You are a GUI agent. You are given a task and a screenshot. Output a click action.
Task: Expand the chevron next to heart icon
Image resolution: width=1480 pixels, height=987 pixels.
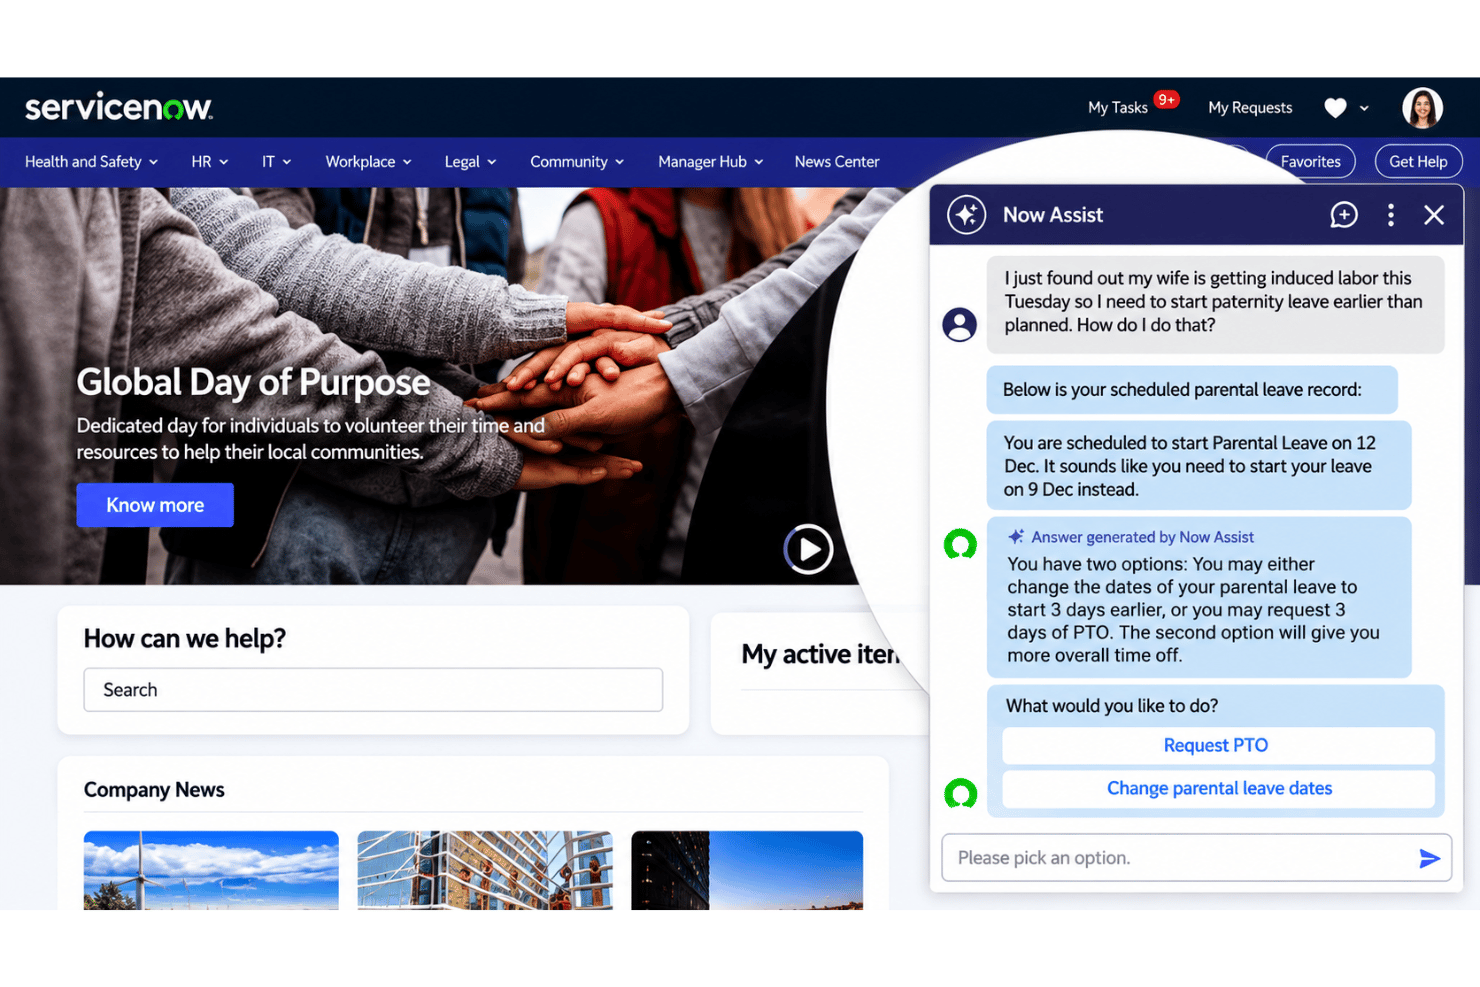[x=1364, y=108]
